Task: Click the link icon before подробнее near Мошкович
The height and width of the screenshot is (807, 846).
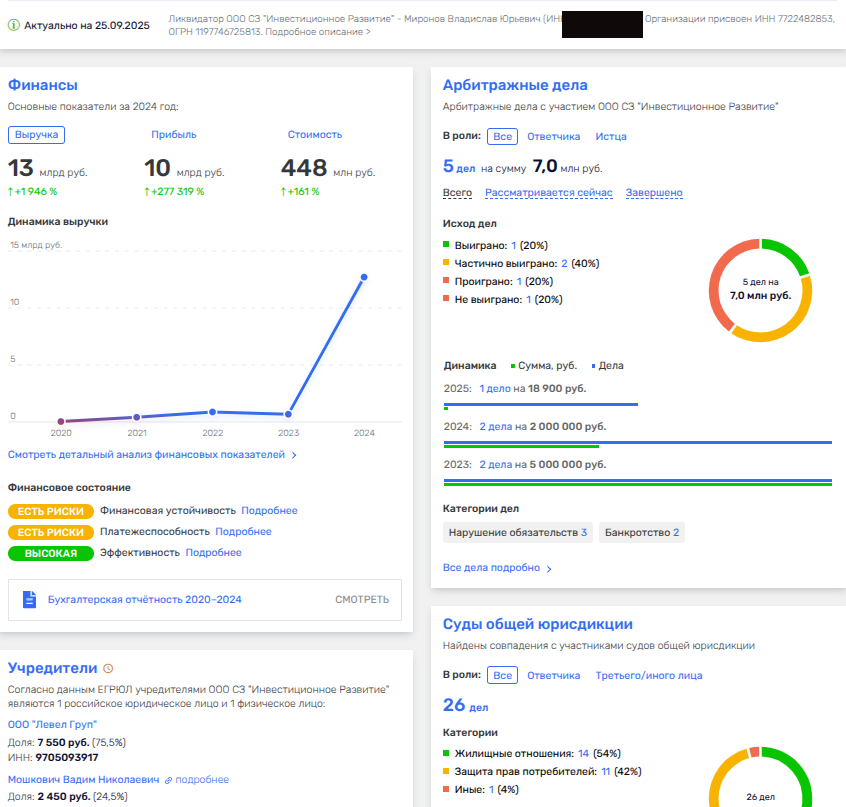Action: [x=169, y=780]
